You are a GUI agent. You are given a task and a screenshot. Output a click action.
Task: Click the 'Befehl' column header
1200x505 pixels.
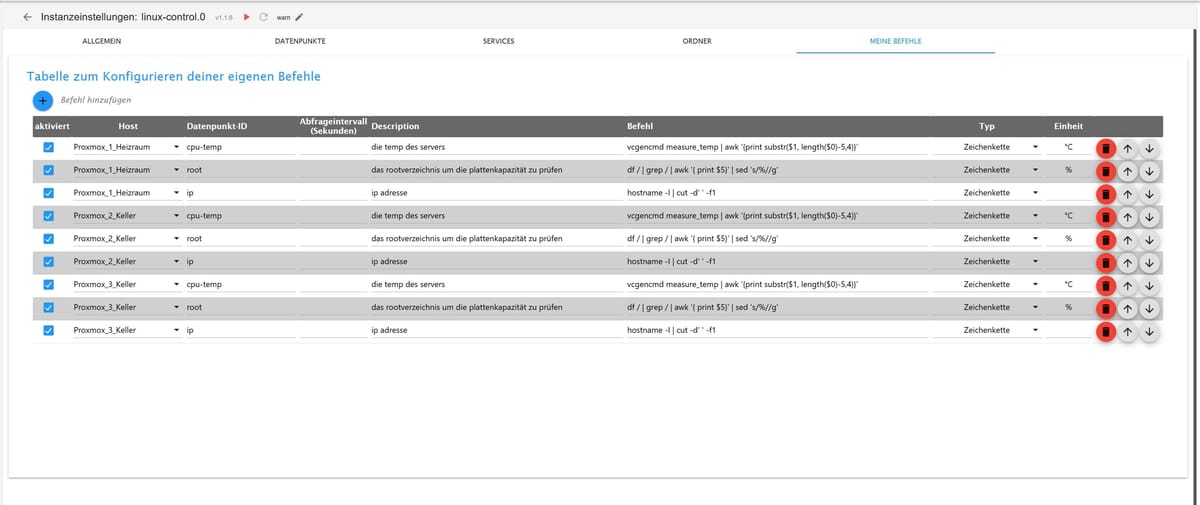click(640, 127)
